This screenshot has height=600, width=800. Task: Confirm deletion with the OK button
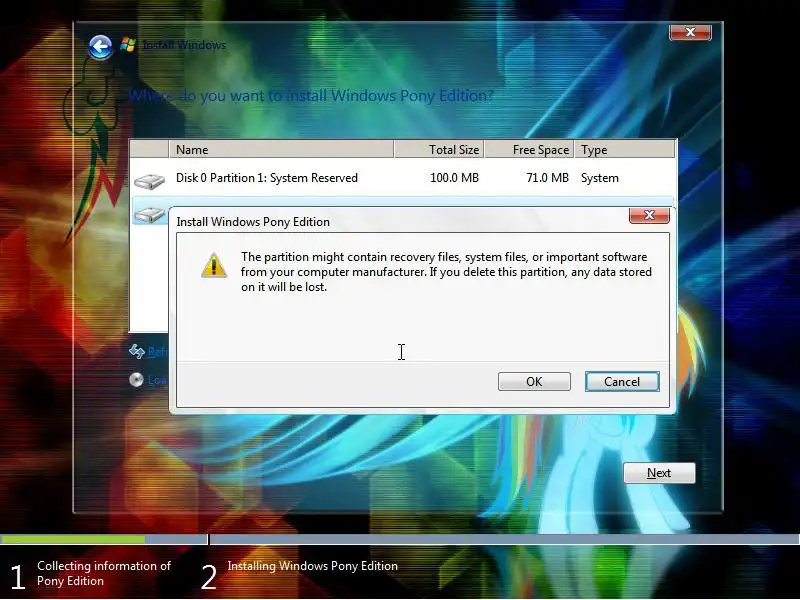[x=534, y=382]
